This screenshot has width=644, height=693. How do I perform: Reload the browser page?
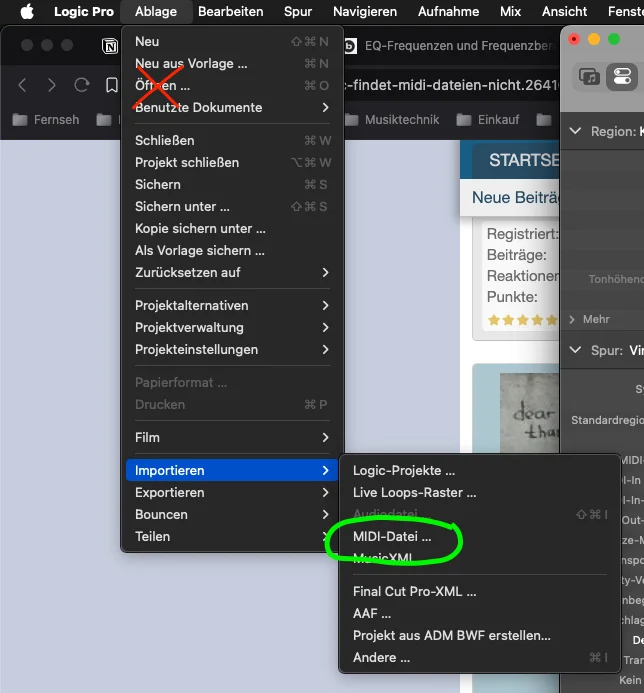point(81,85)
